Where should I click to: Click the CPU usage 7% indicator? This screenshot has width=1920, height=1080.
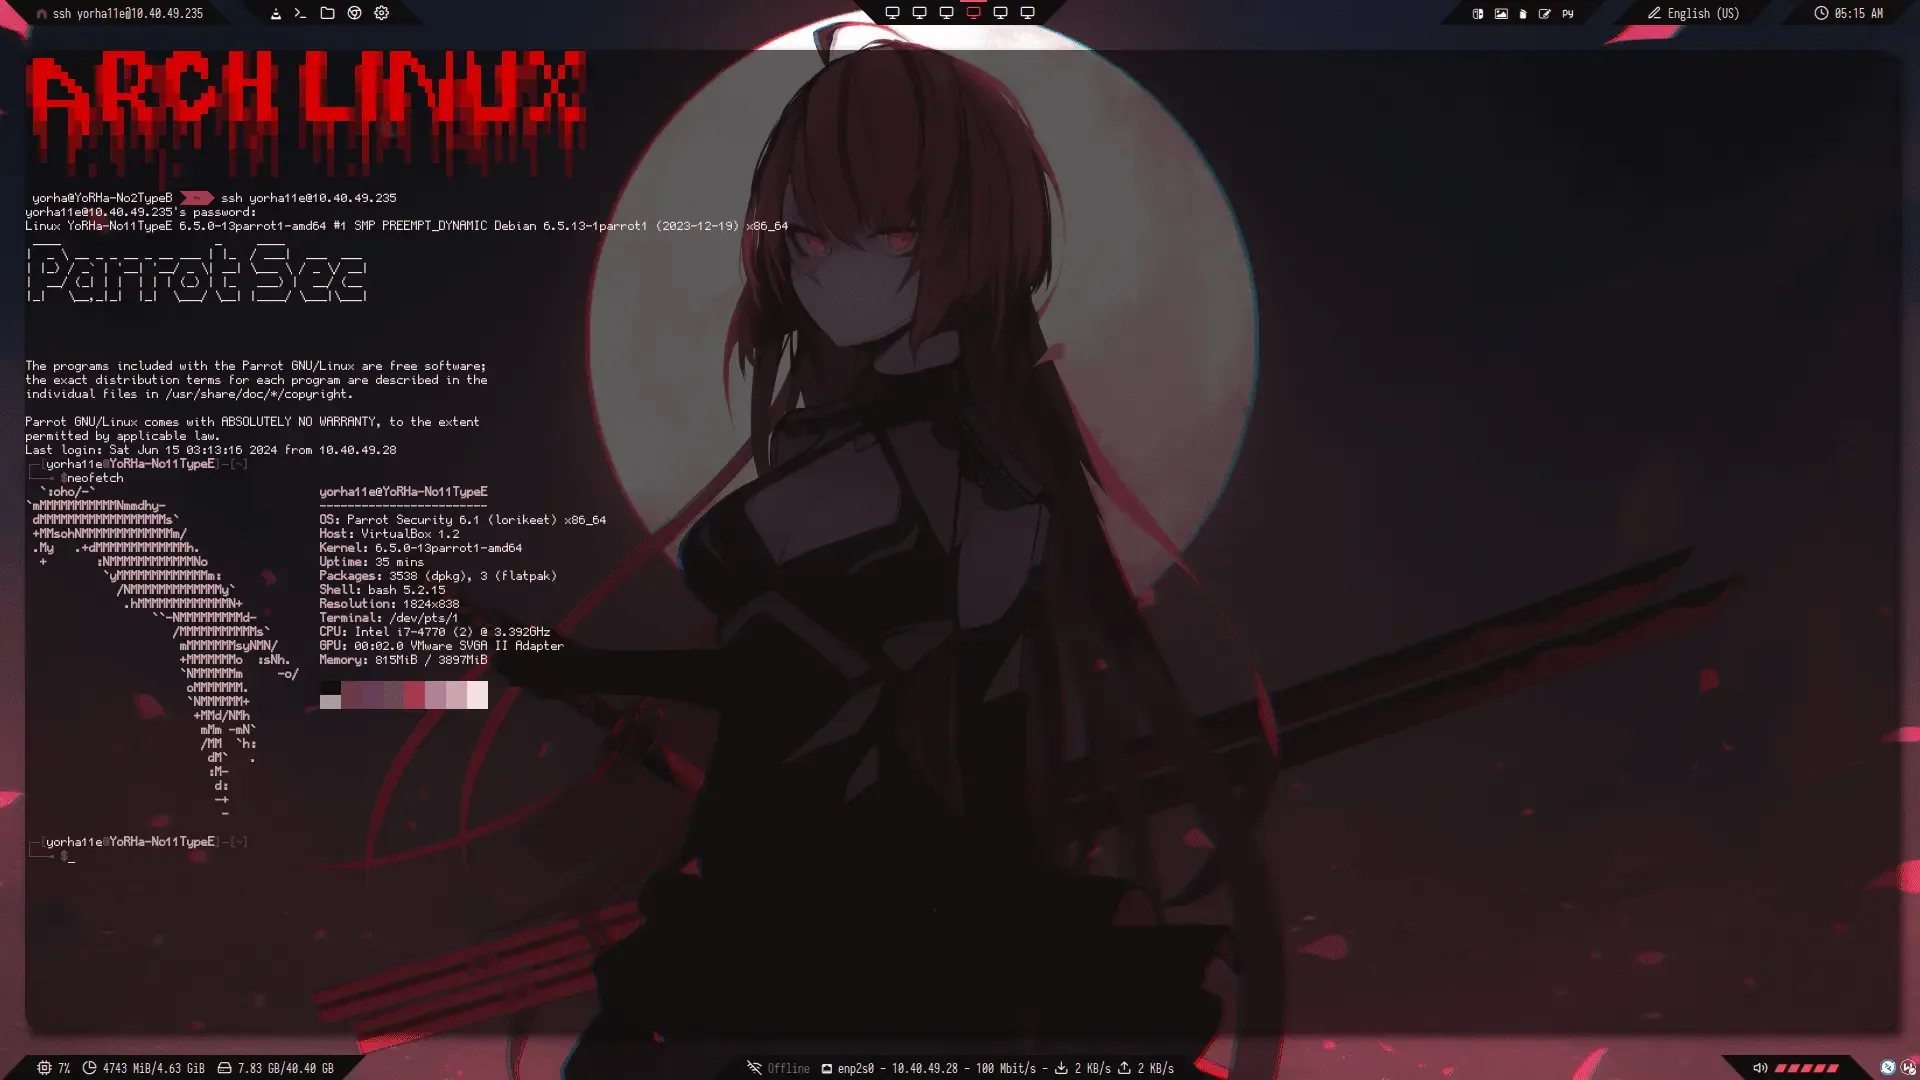coord(54,1068)
